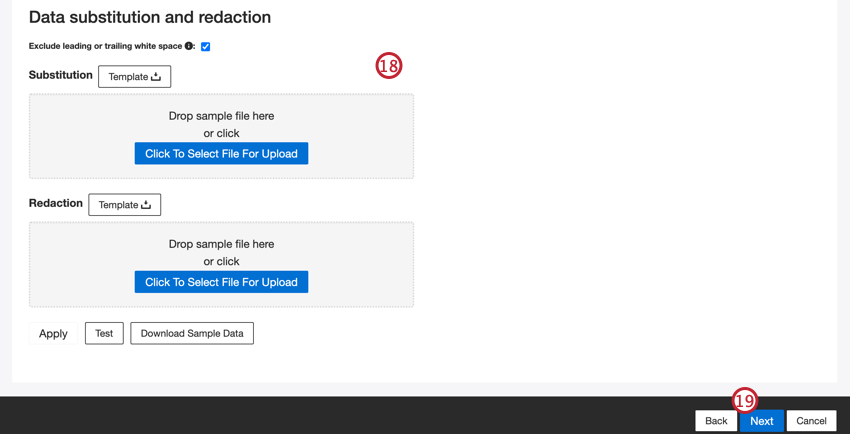The height and width of the screenshot is (434, 850).
Task: Click the Data substitution and redaction heading
Action: click(150, 17)
